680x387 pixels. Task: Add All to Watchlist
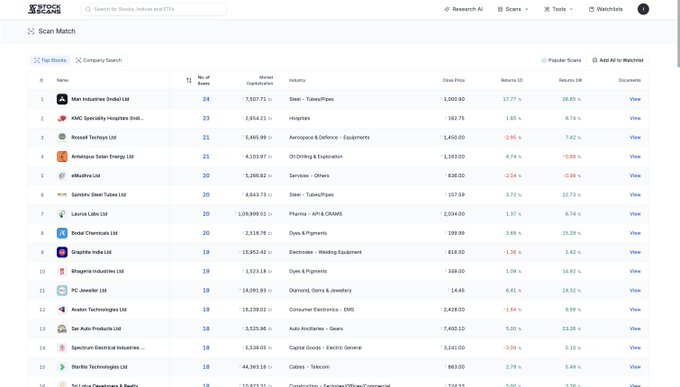618,60
